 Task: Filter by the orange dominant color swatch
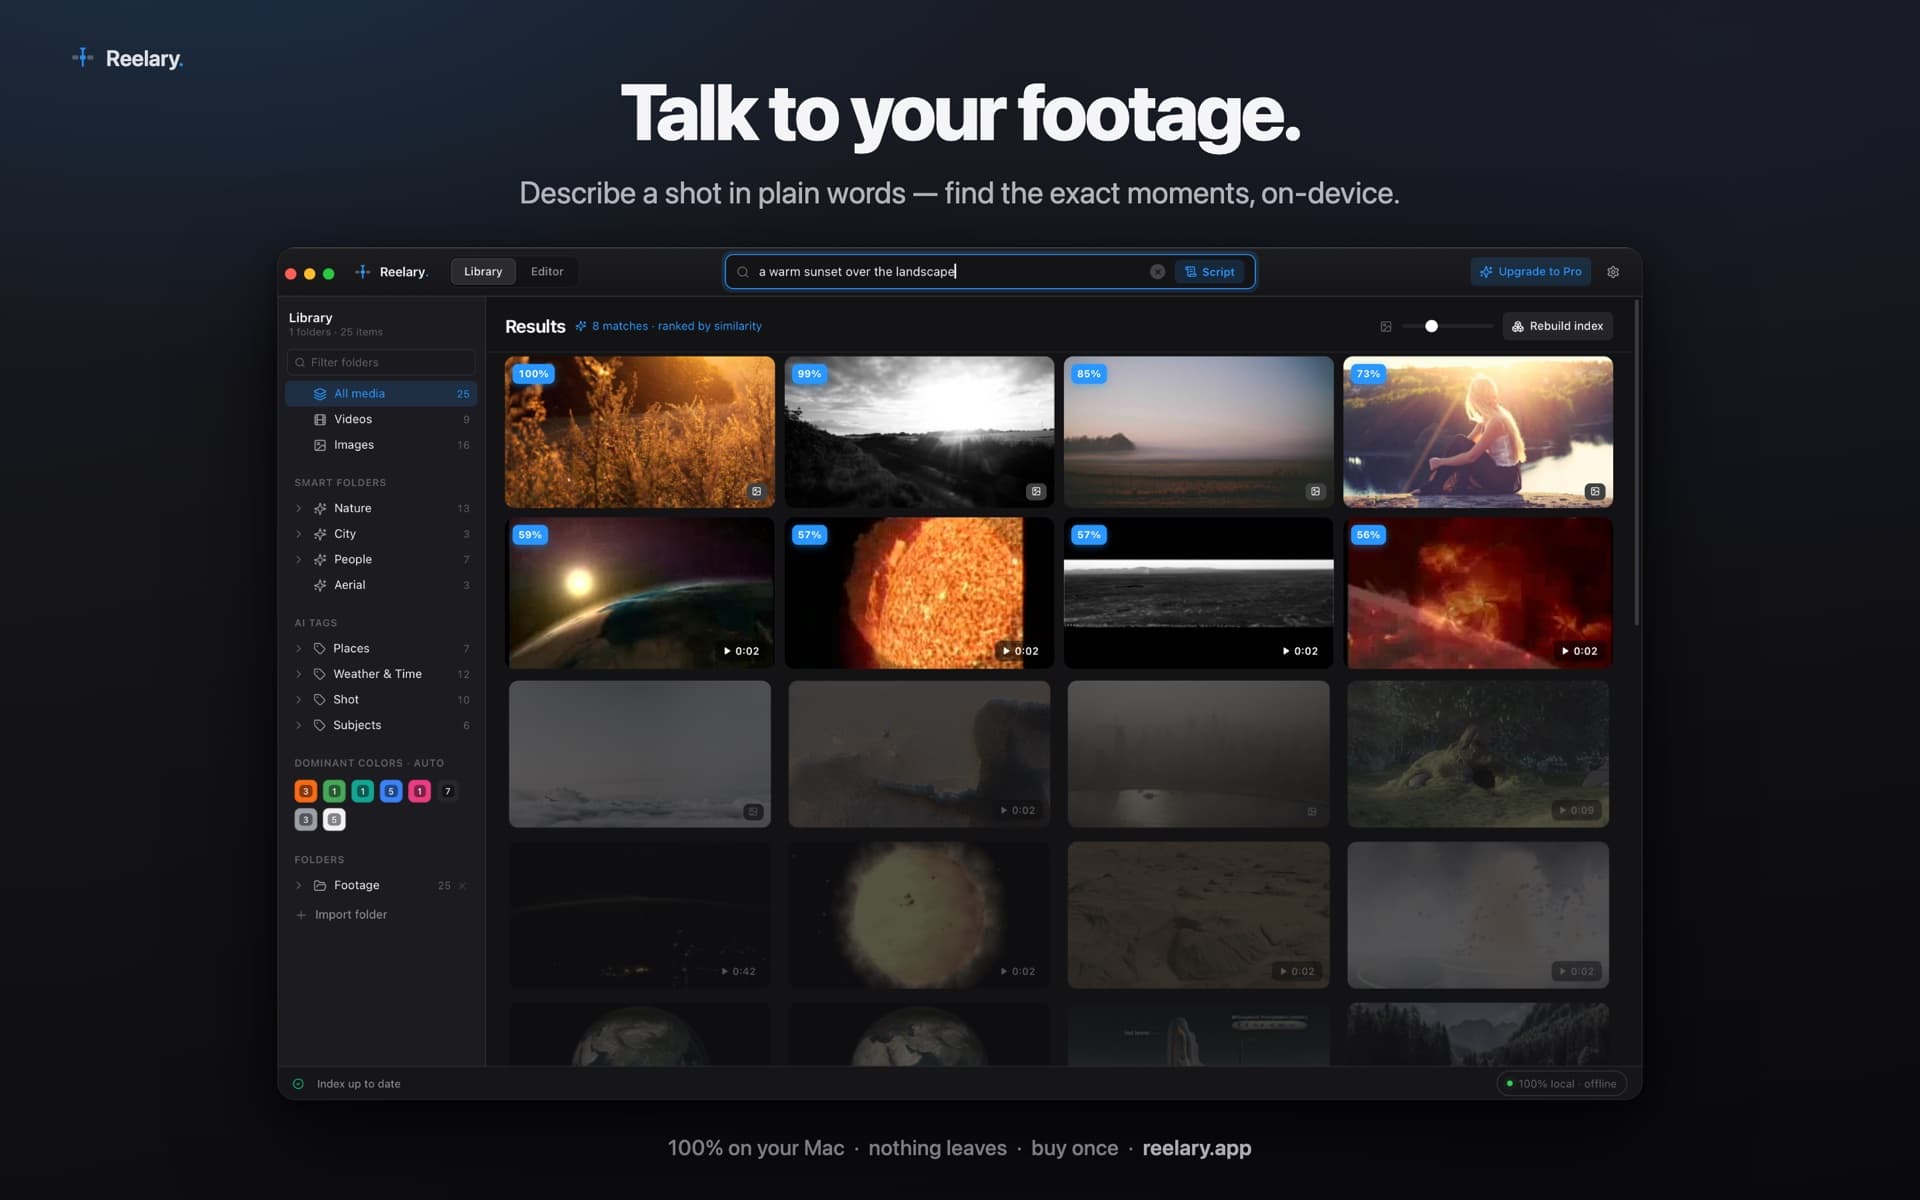pyautogui.click(x=306, y=791)
